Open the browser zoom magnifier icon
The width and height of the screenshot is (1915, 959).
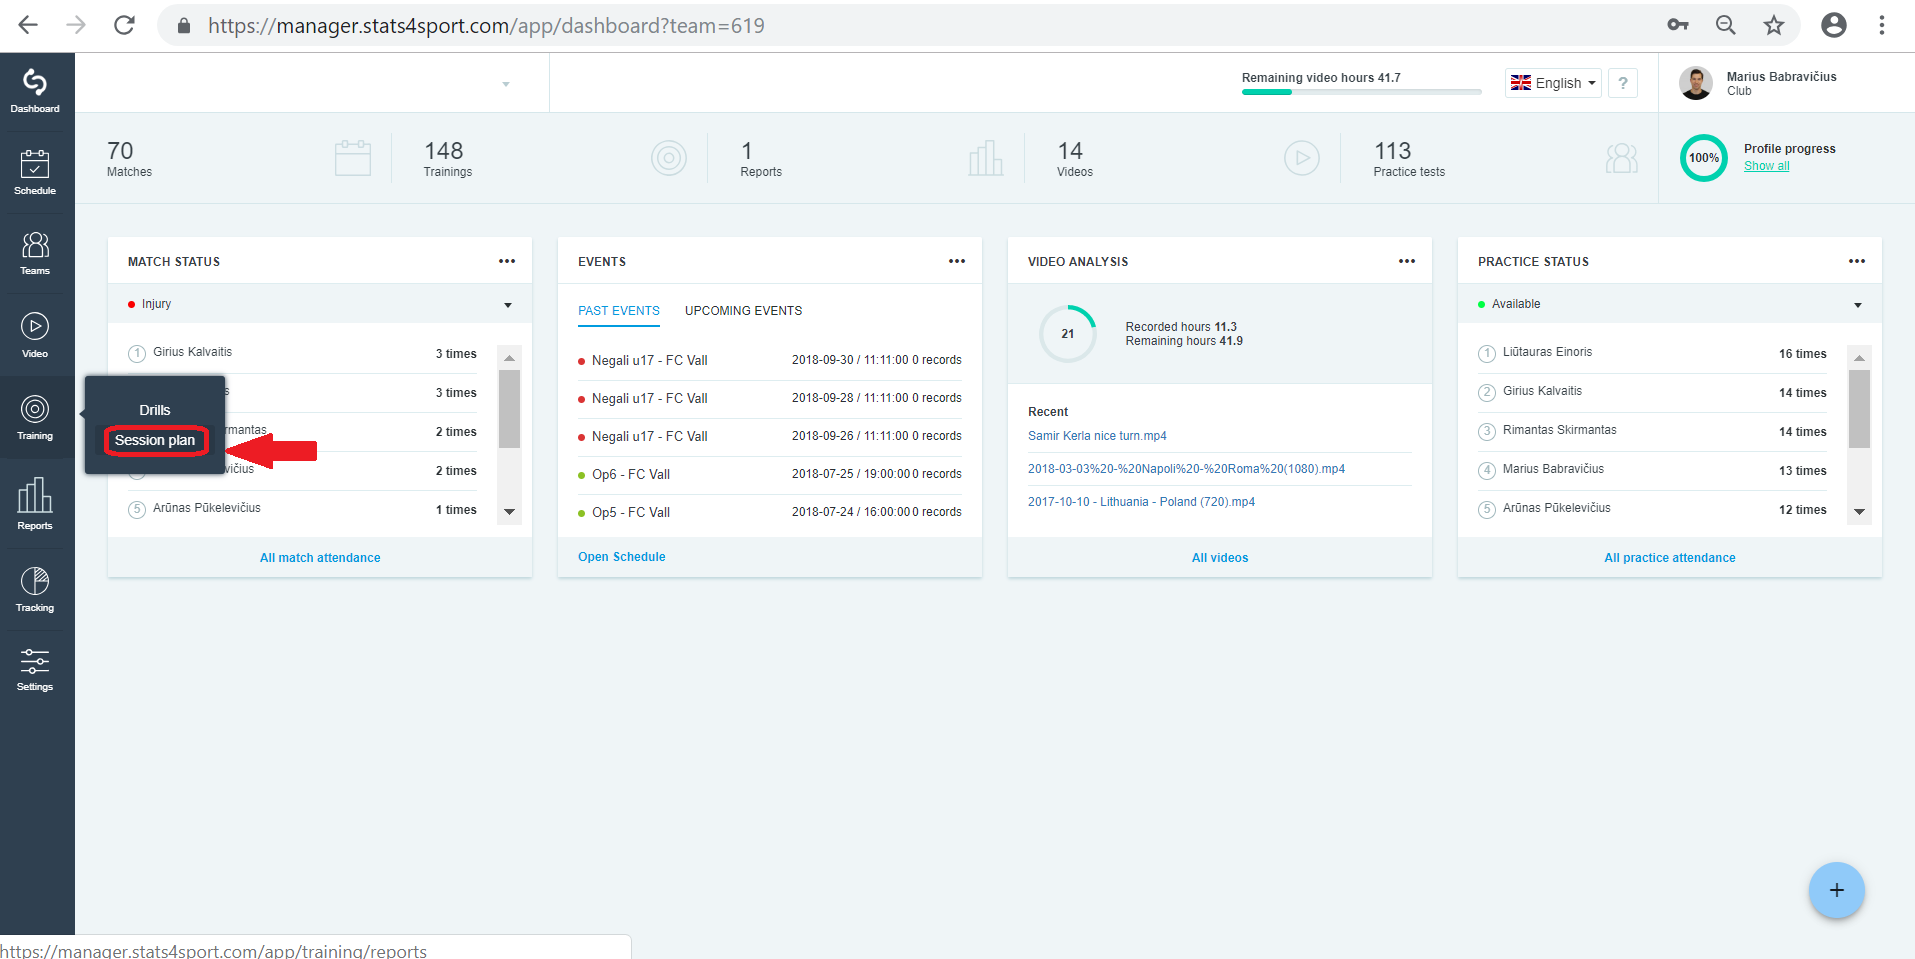tap(1726, 25)
